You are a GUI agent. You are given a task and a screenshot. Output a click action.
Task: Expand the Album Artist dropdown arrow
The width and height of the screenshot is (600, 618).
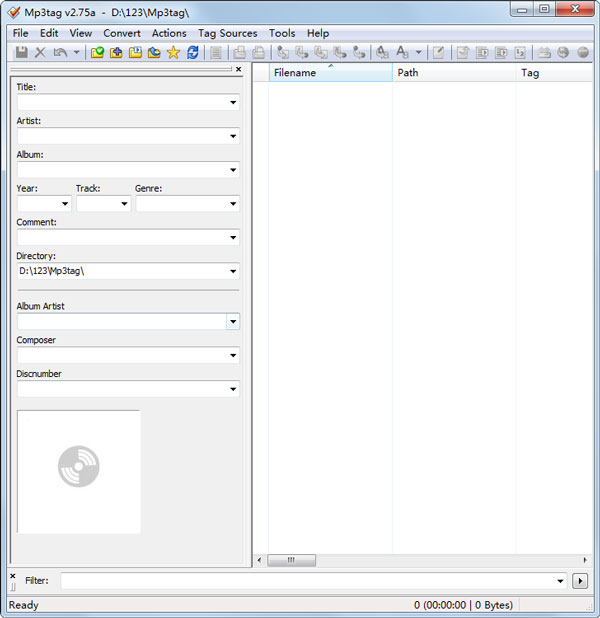pos(233,322)
